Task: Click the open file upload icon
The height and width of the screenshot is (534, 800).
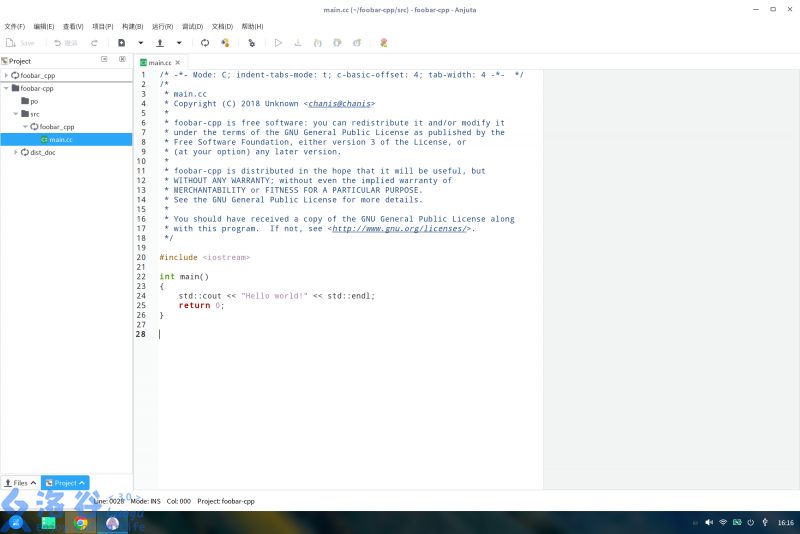Action: 160,43
